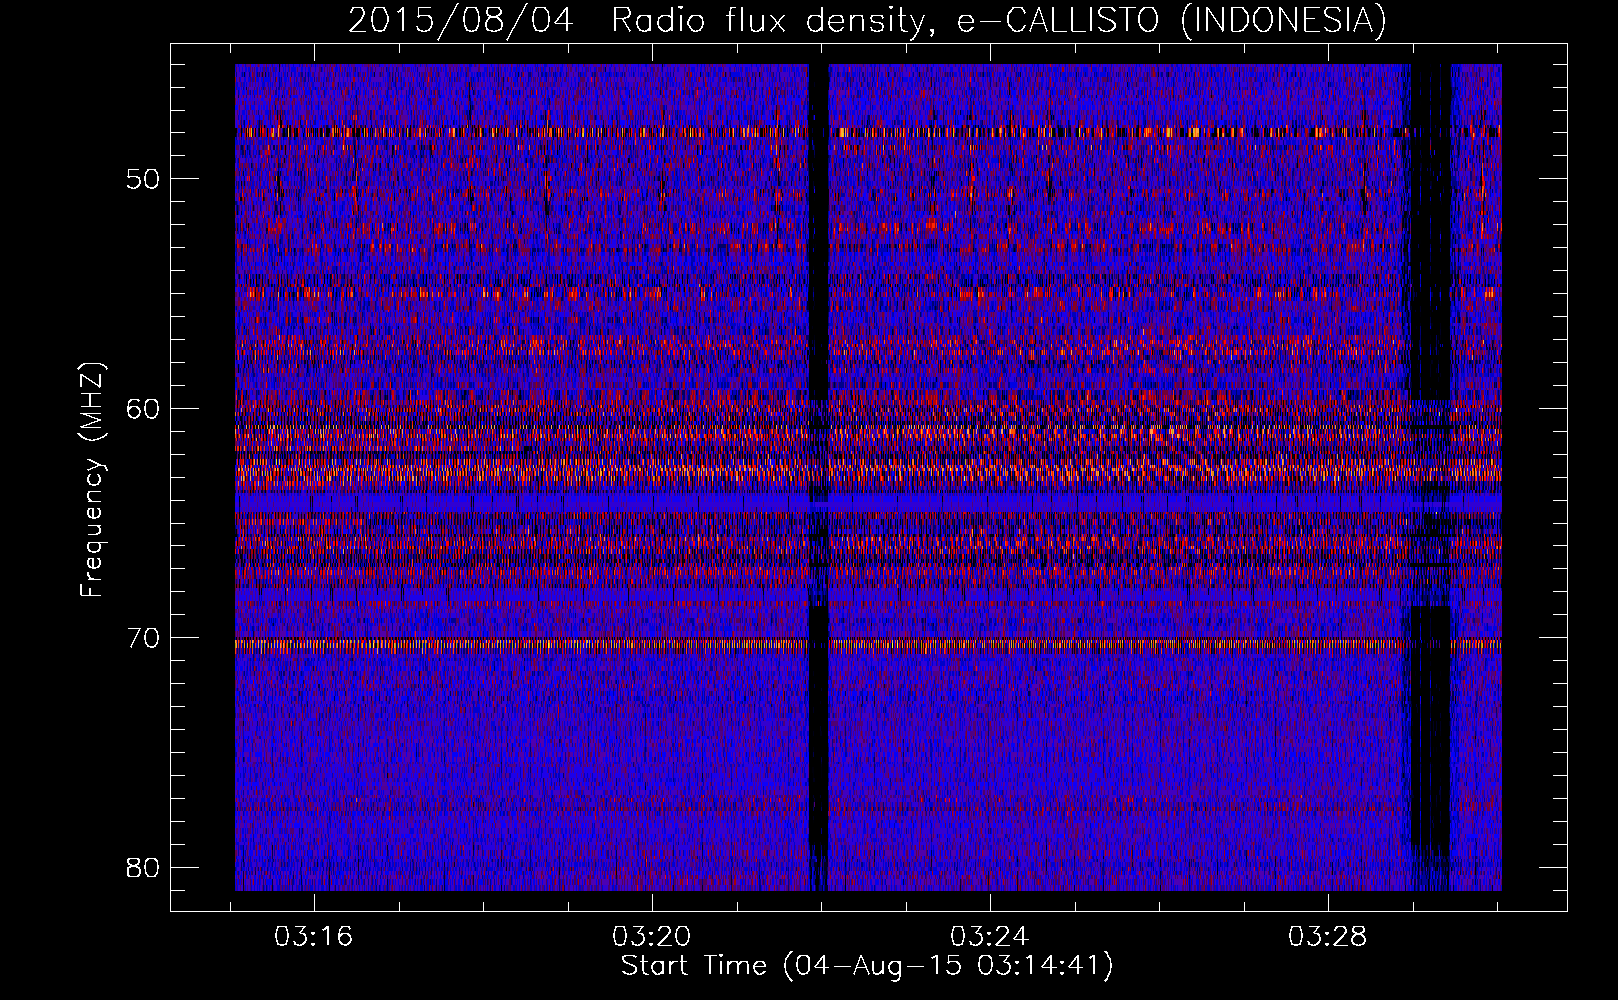The height and width of the screenshot is (1000, 1618).
Task: Click the bright horizontal band at 70 MHz
Action: click(868, 645)
